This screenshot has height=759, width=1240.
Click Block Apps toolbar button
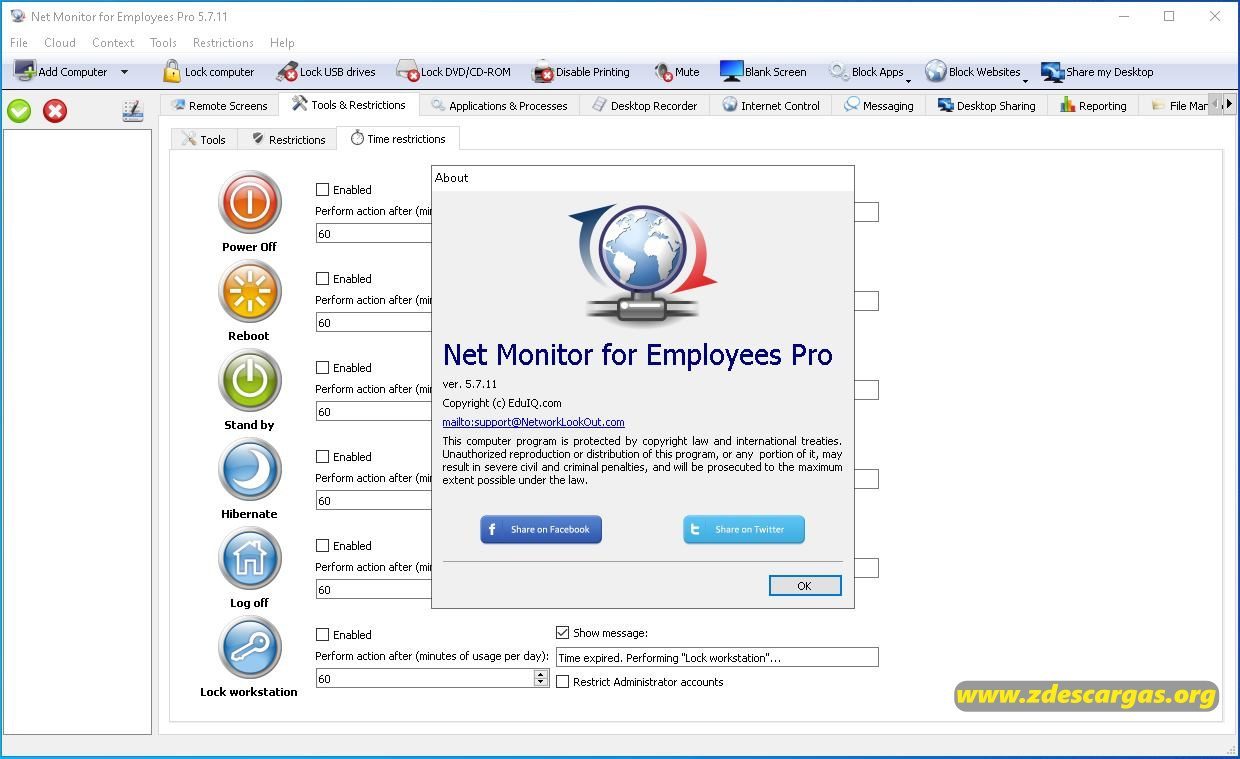(x=866, y=72)
